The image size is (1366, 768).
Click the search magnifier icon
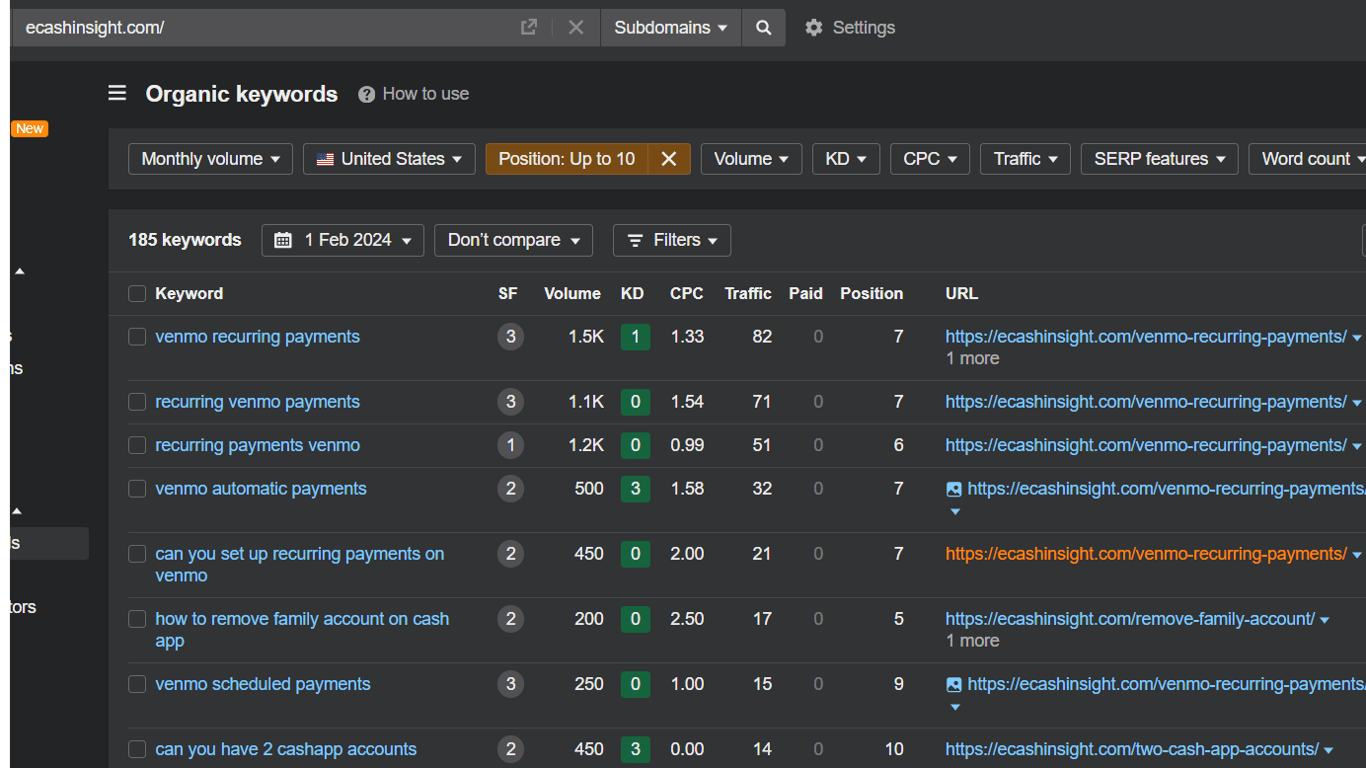point(763,28)
